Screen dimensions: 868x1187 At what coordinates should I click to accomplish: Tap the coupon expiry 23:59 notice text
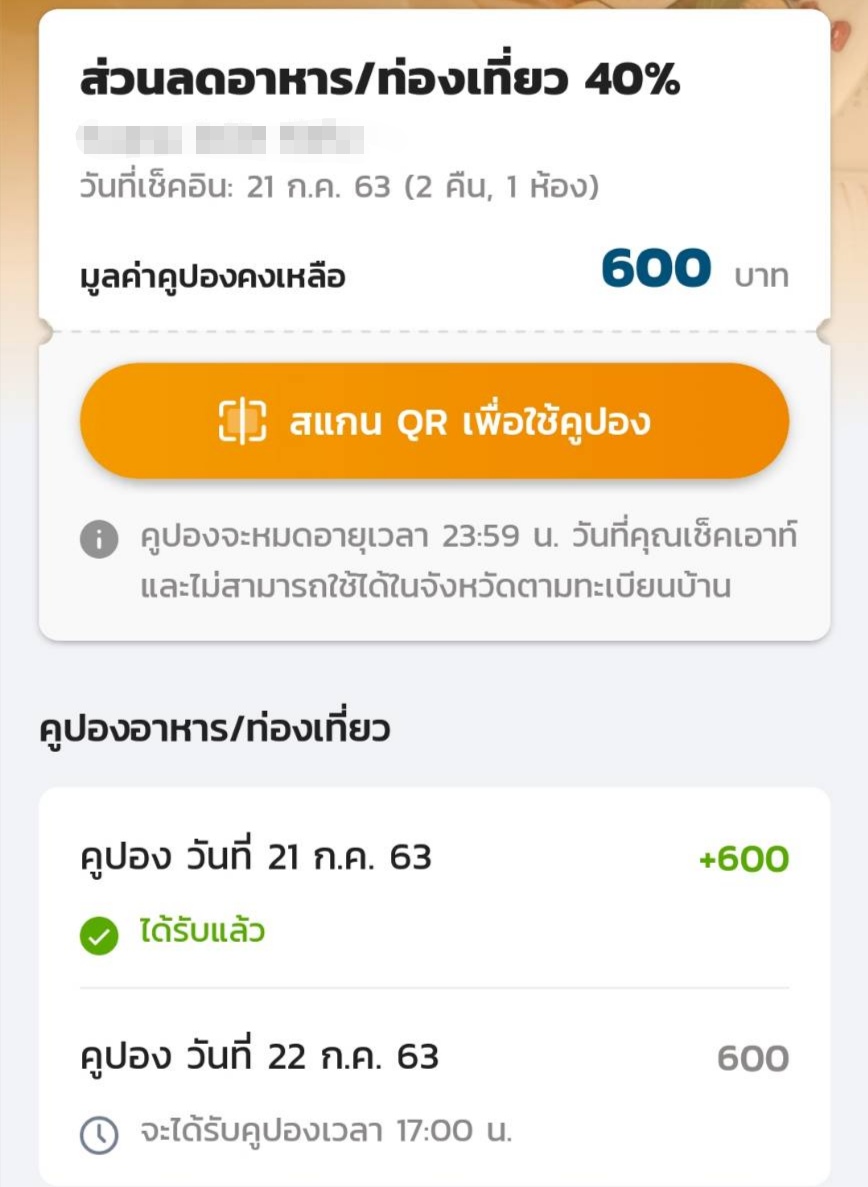pyautogui.click(x=468, y=536)
